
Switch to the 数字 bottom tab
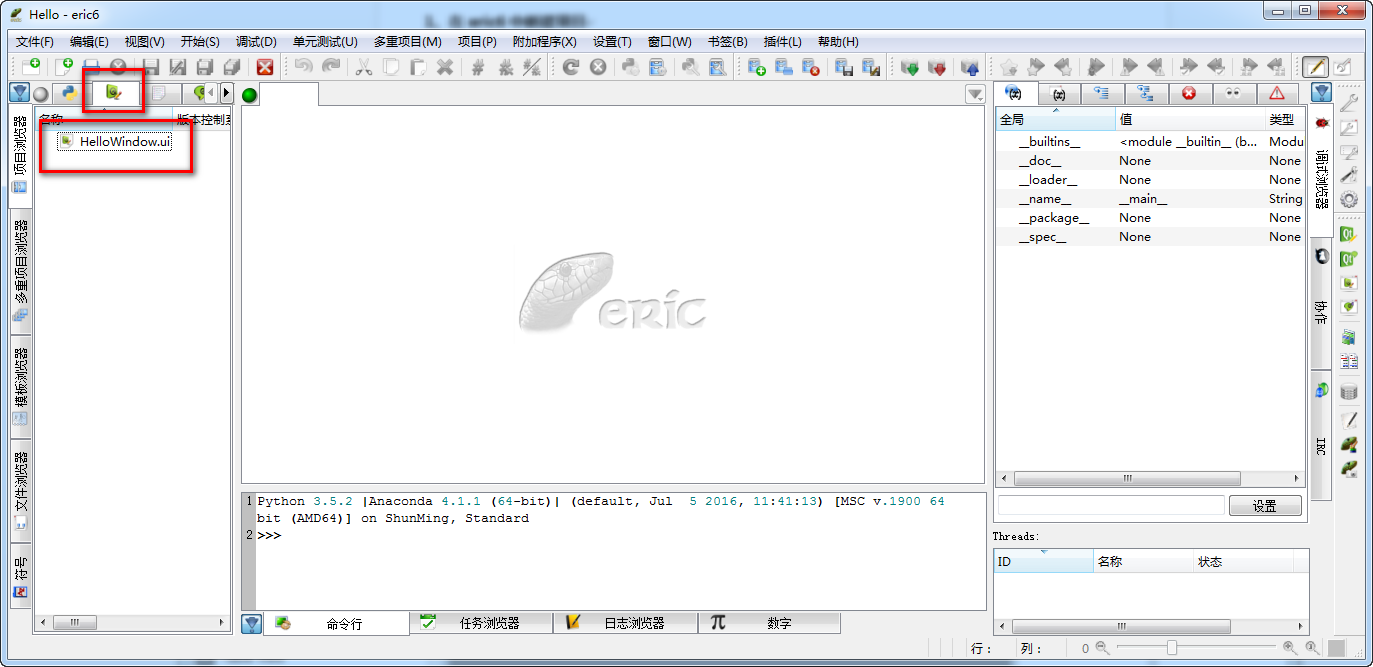point(770,623)
